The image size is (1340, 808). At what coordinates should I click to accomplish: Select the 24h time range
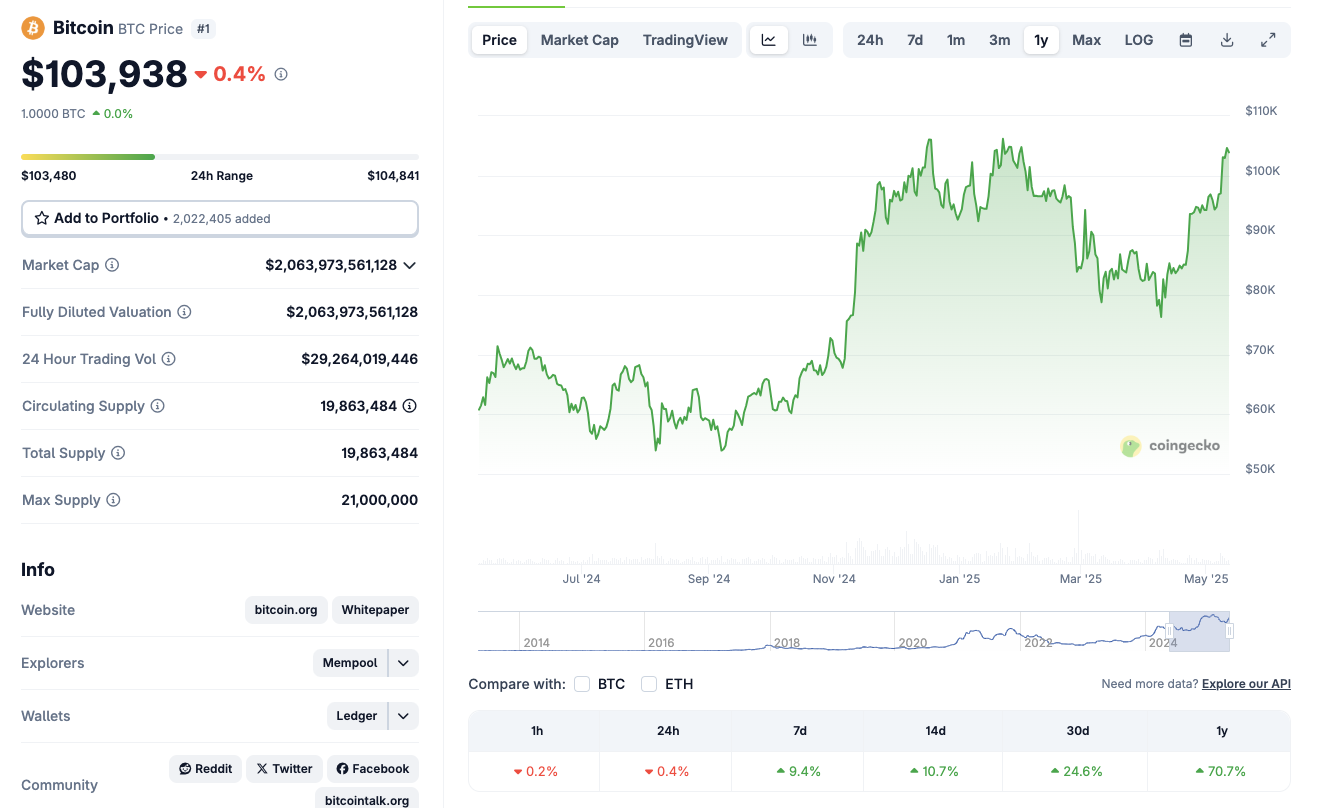870,40
